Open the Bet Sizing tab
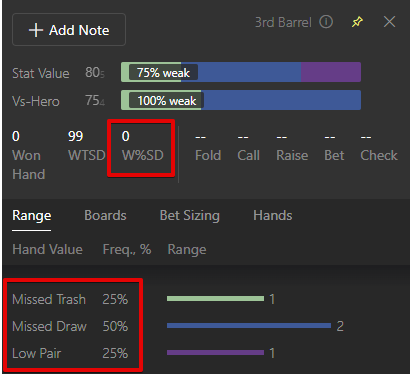 pyautogui.click(x=190, y=216)
